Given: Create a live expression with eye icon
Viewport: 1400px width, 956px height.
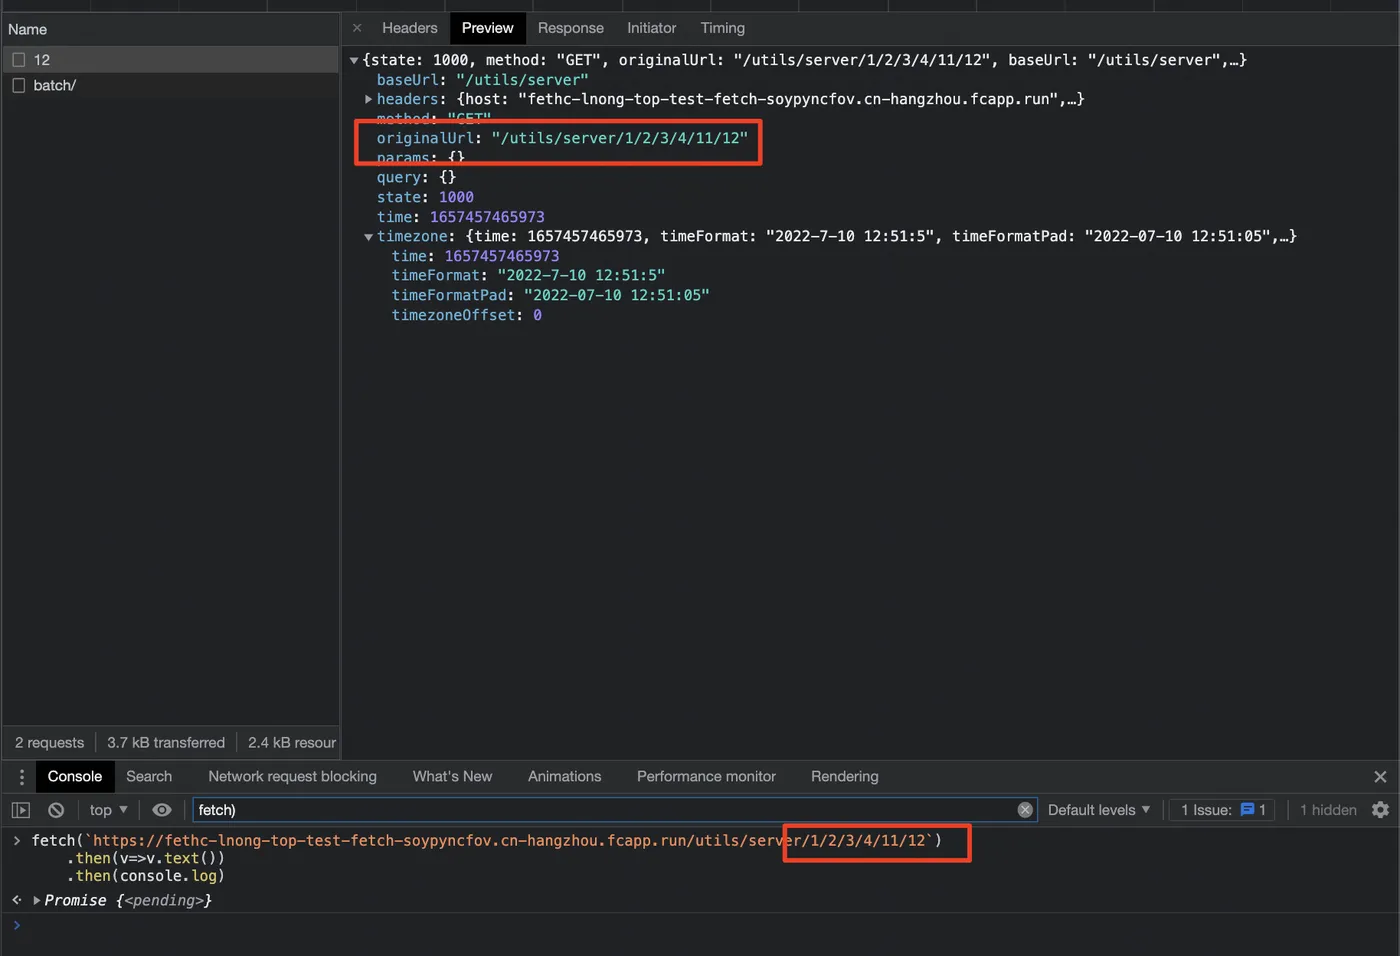Looking at the screenshot, I should 162,810.
